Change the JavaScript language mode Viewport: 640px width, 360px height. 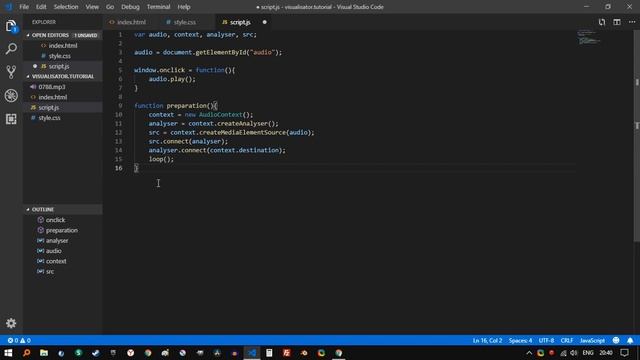tap(592, 340)
